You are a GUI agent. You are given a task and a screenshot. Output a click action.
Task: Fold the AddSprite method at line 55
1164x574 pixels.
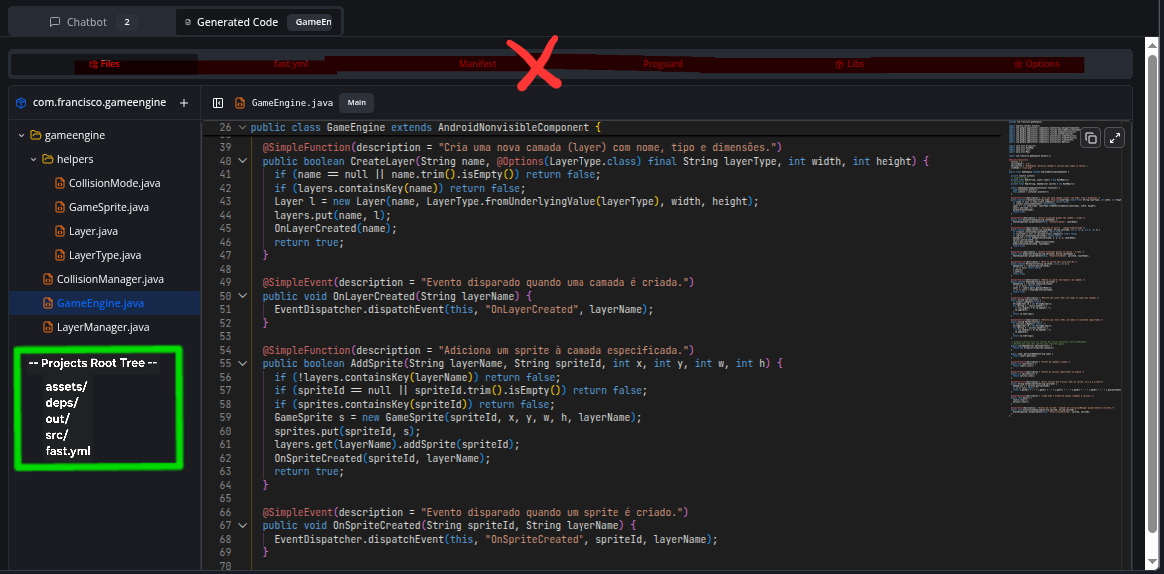click(x=242, y=364)
